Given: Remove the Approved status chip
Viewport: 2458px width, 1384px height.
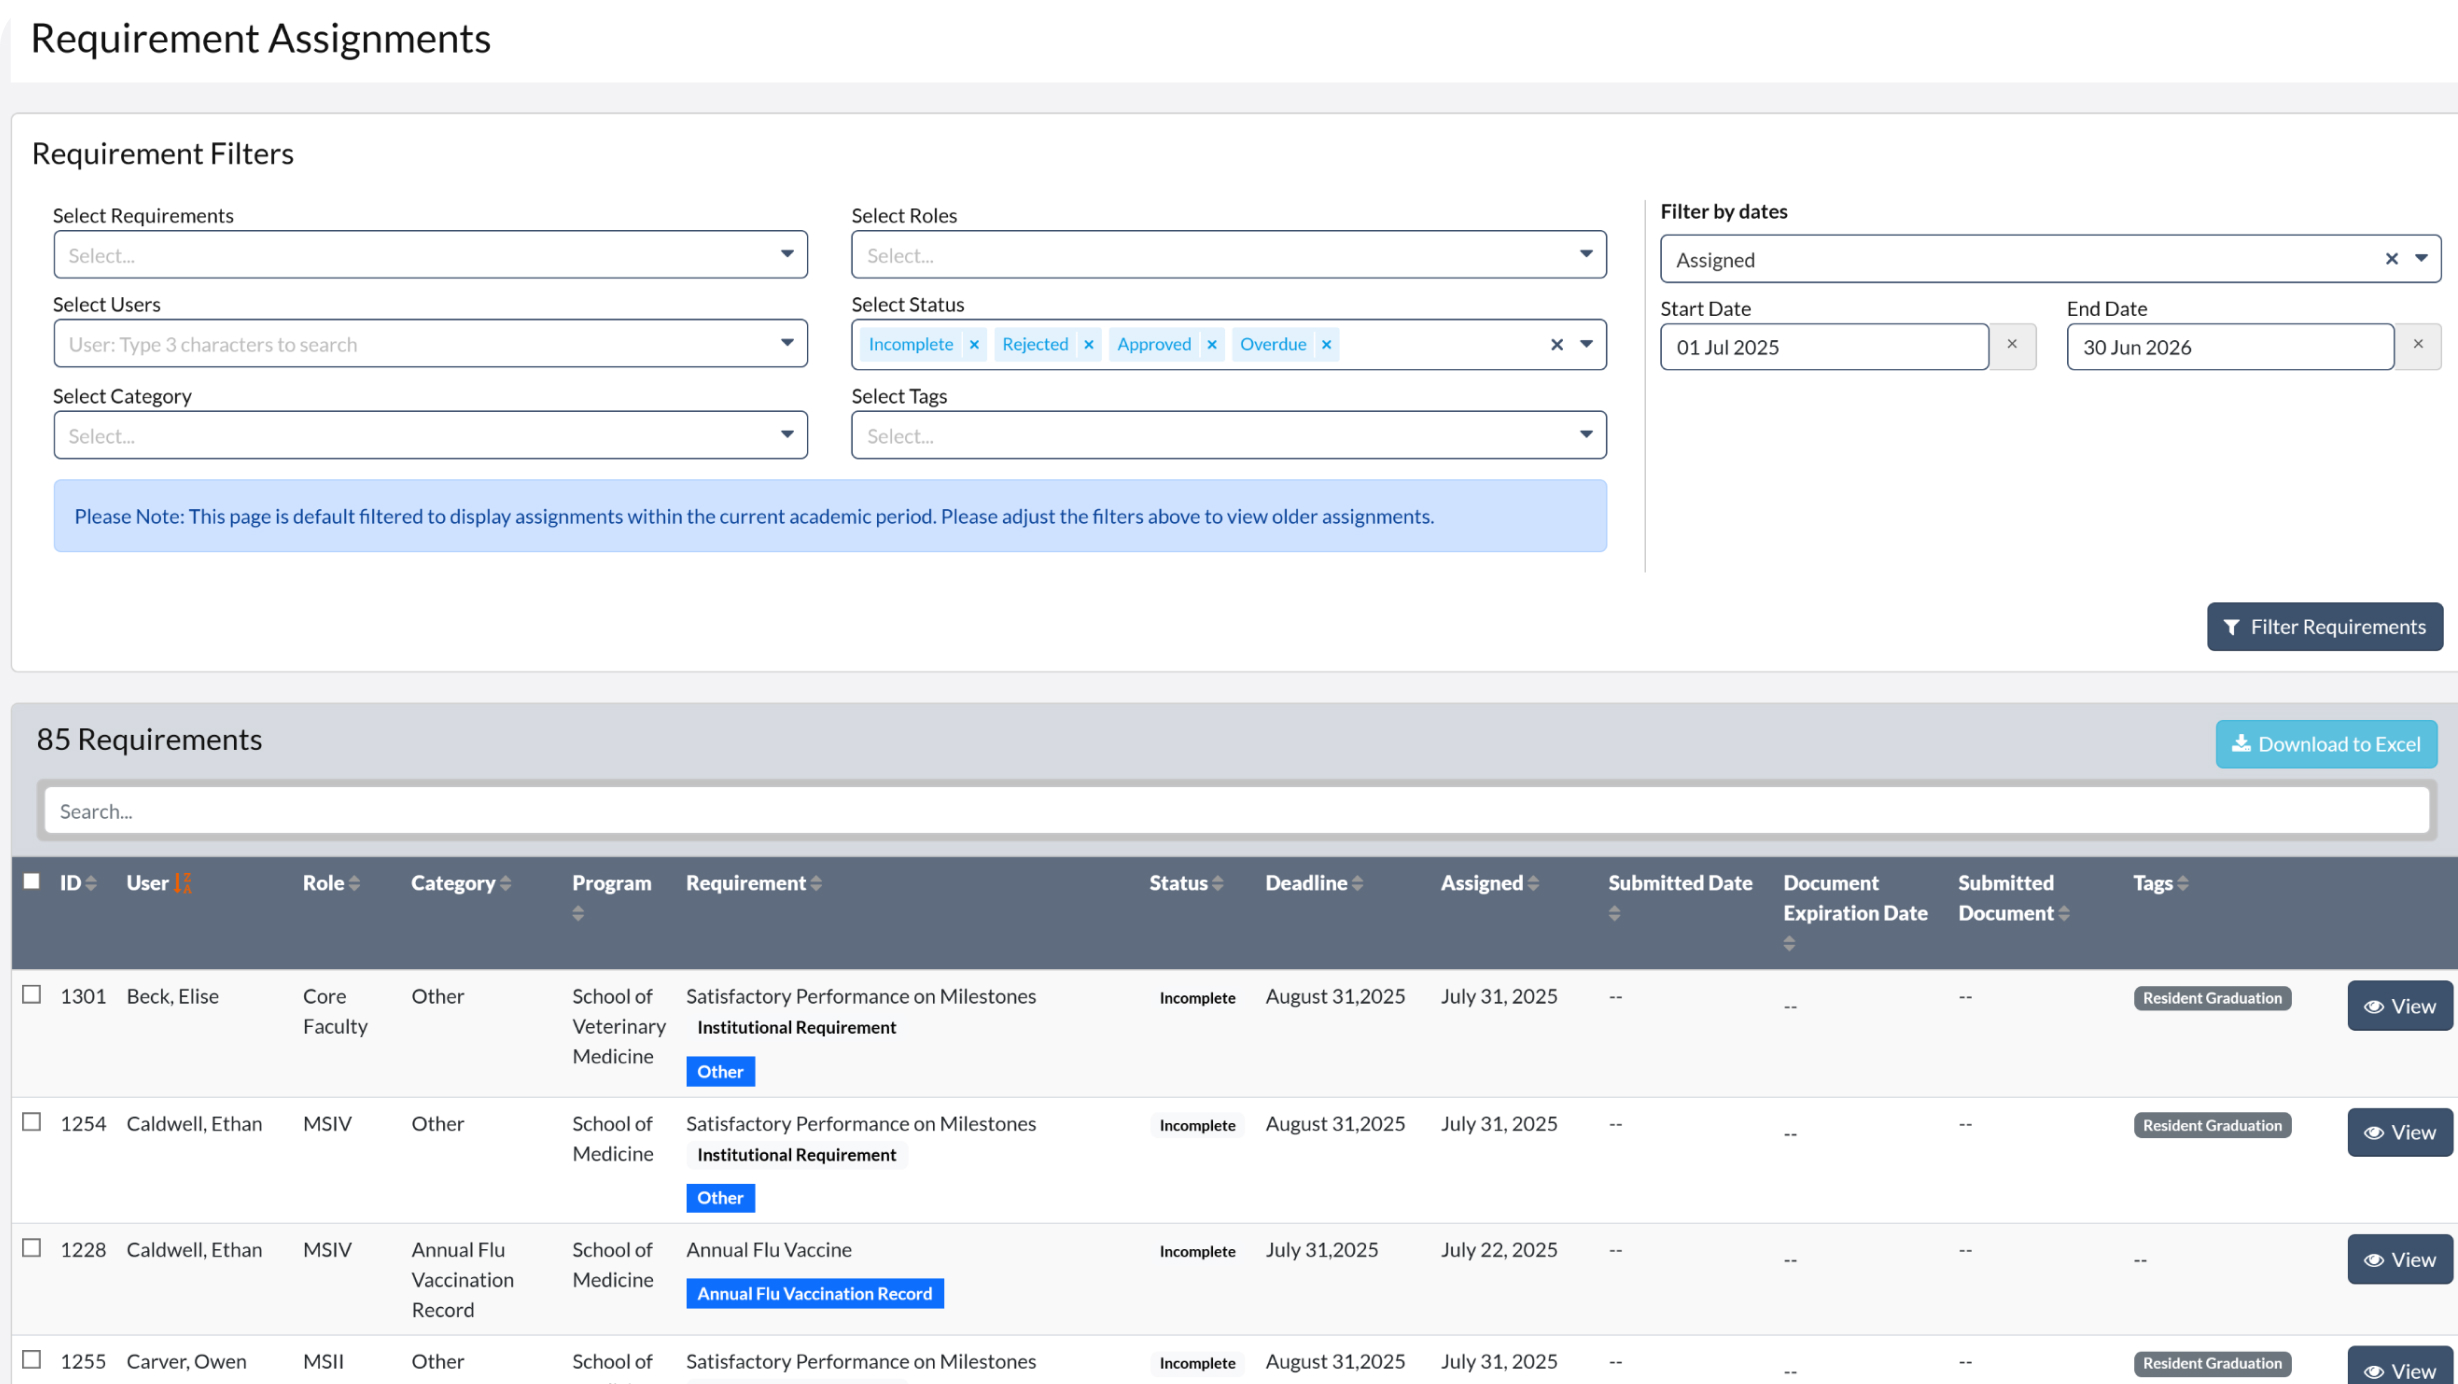Looking at the screenshot, I should coord(1212,344).
